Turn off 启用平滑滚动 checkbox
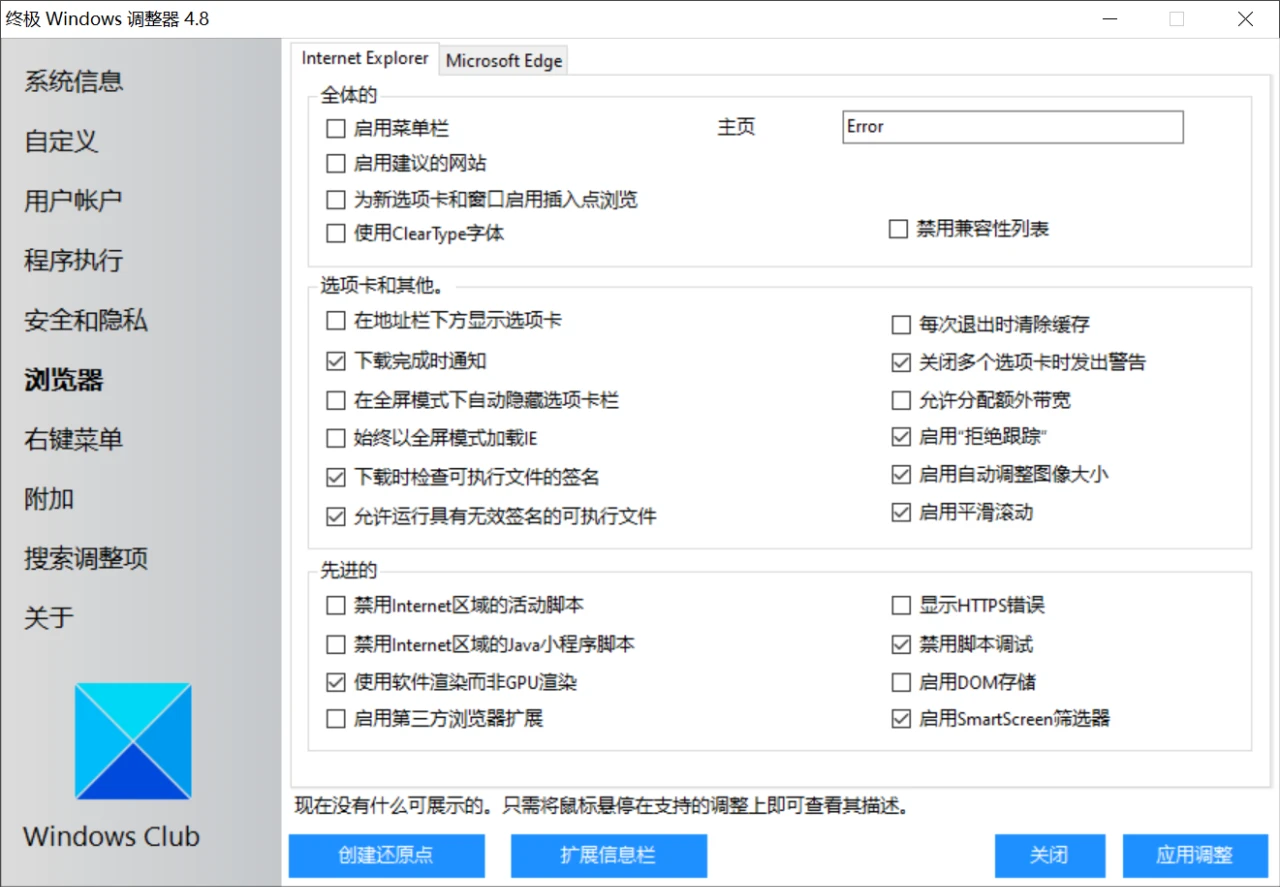The image size is (1280, 887). pyautogui.click(x=901, y=512)
